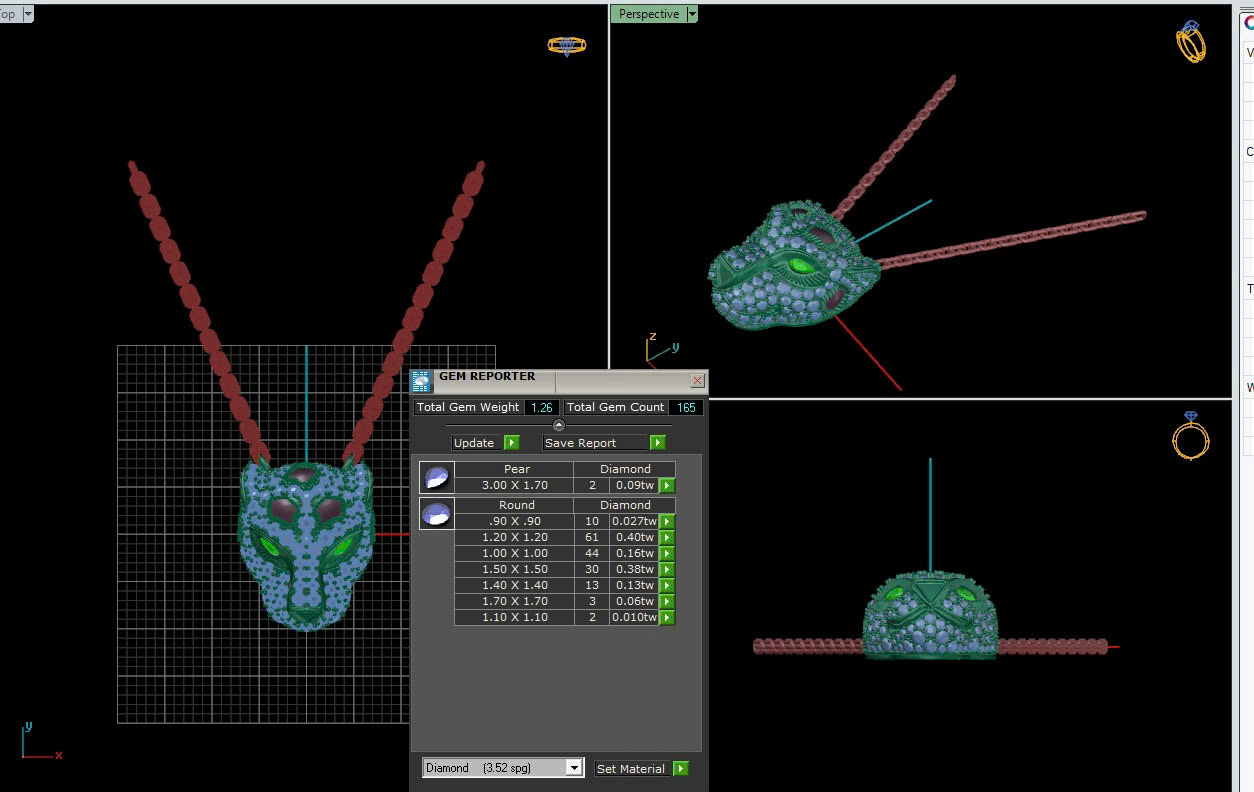Click the Pear gem shape icon
The width and height of the screenshot is (1254, 792).
(x=436, y=478)
